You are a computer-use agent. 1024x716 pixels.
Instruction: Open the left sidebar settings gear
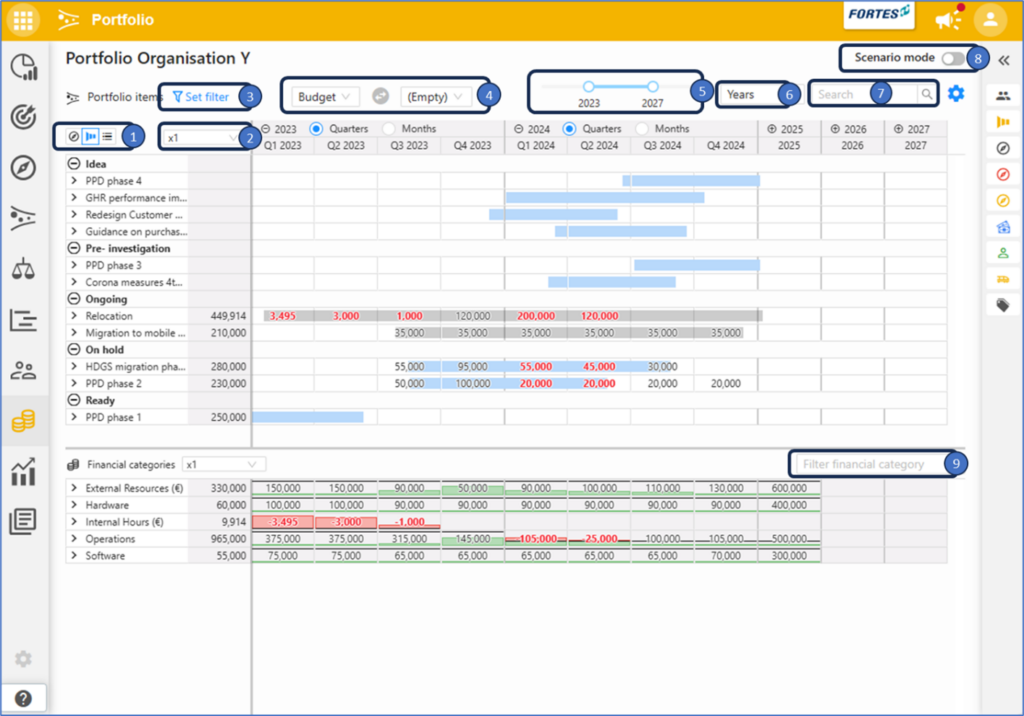click(x=24, y=659)
